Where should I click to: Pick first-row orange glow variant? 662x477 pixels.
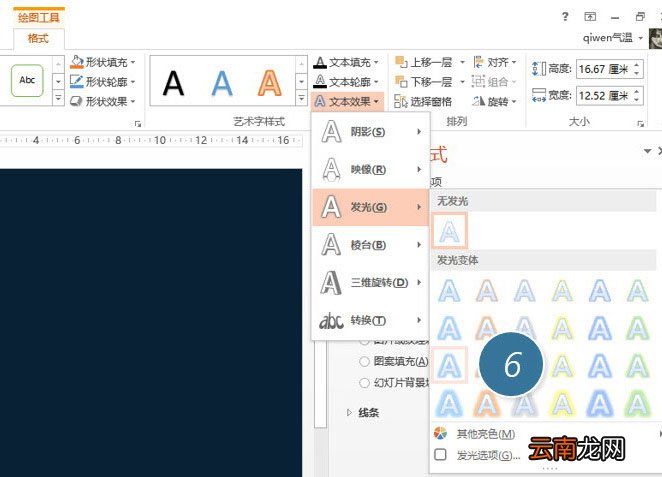[487, 291]
